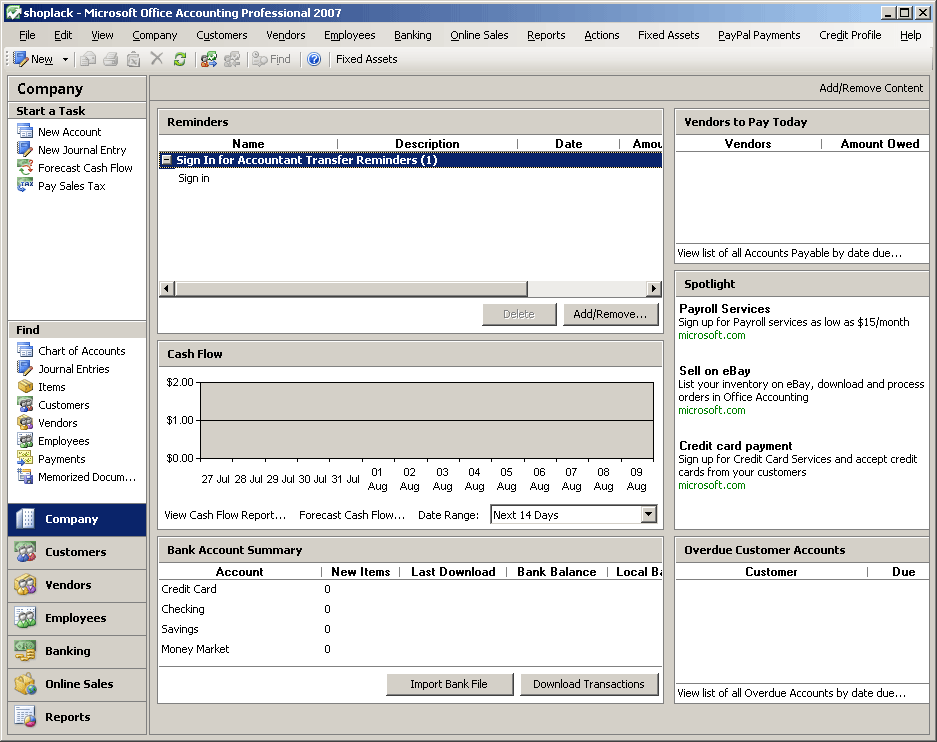Collapse the Sign In for Accountant Transfer group

point(167,160)
